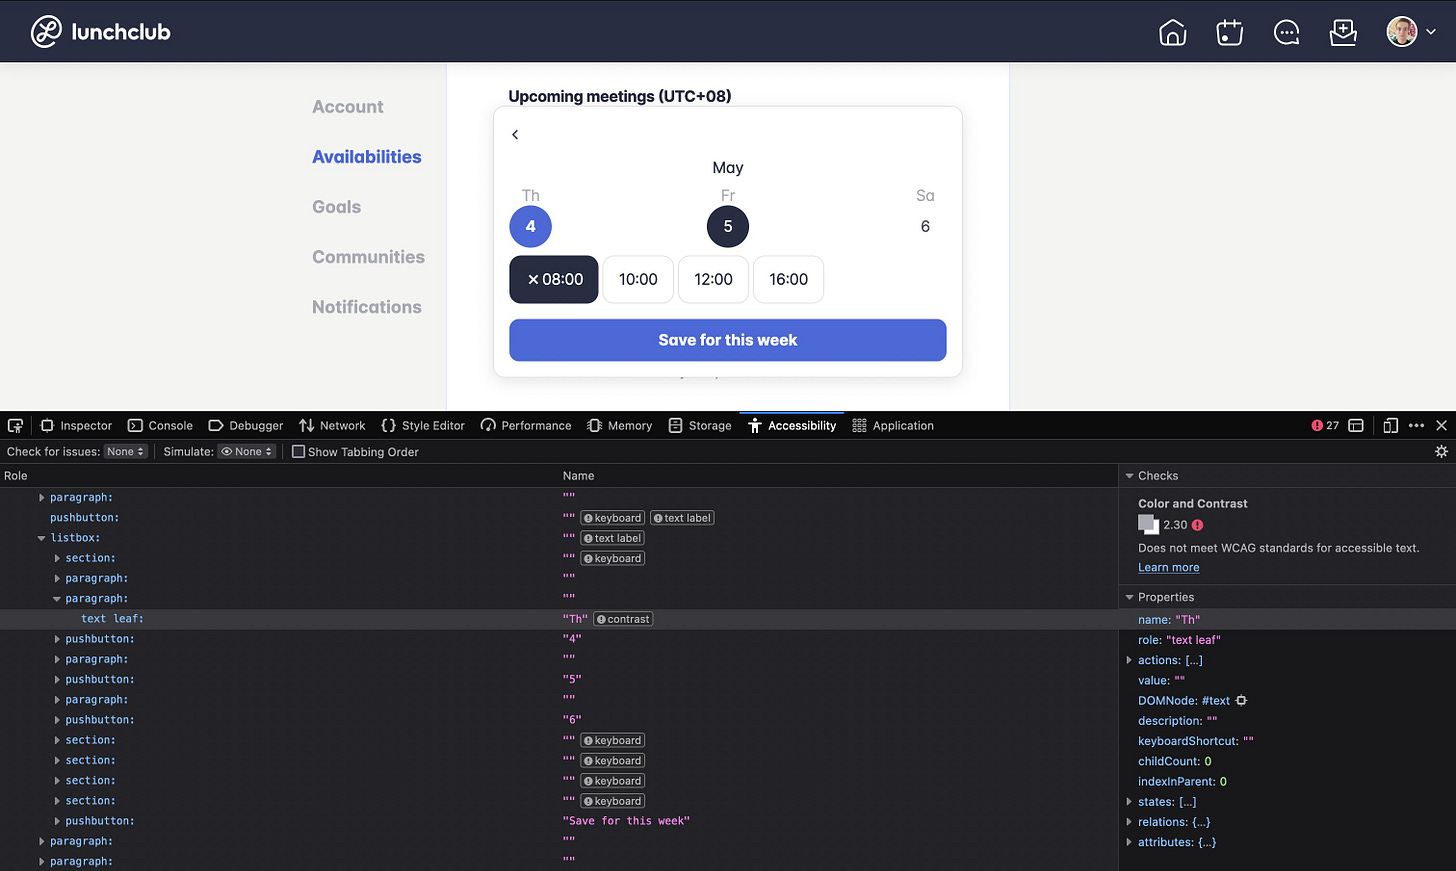
Task: Switch to the Console tab
Action: click(x=160, y=425)
